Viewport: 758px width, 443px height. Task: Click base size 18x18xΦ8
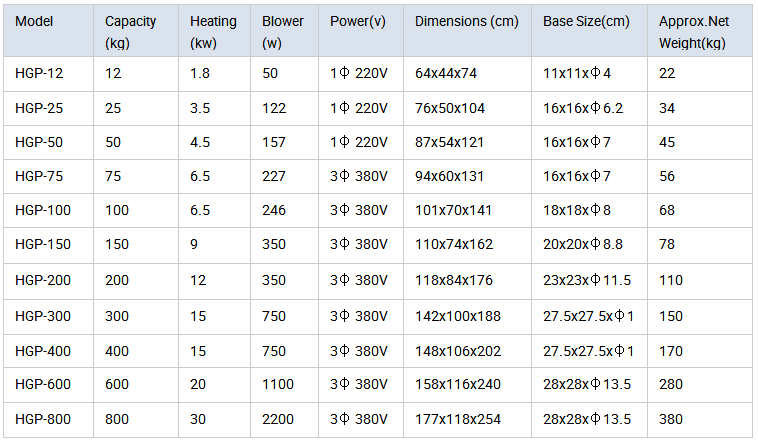[577, 210]
